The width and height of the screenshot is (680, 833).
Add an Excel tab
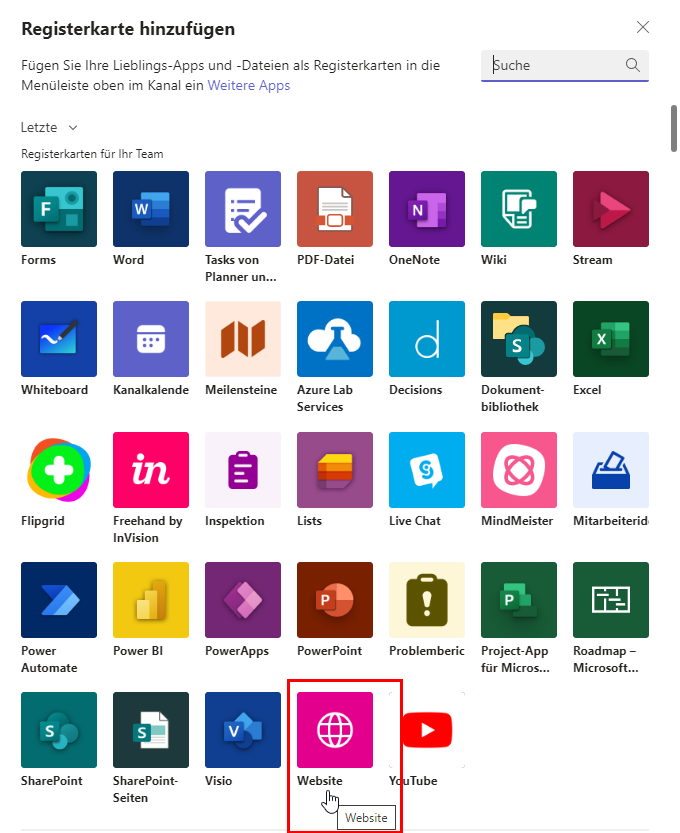(x=610, y=339)
